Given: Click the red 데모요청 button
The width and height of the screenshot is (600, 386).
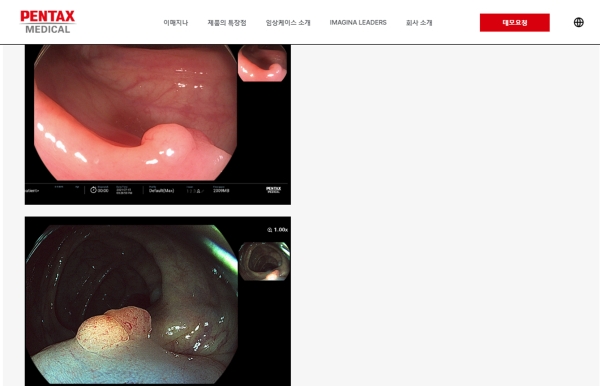Looking at the screenshot, I should coord(515,23).
